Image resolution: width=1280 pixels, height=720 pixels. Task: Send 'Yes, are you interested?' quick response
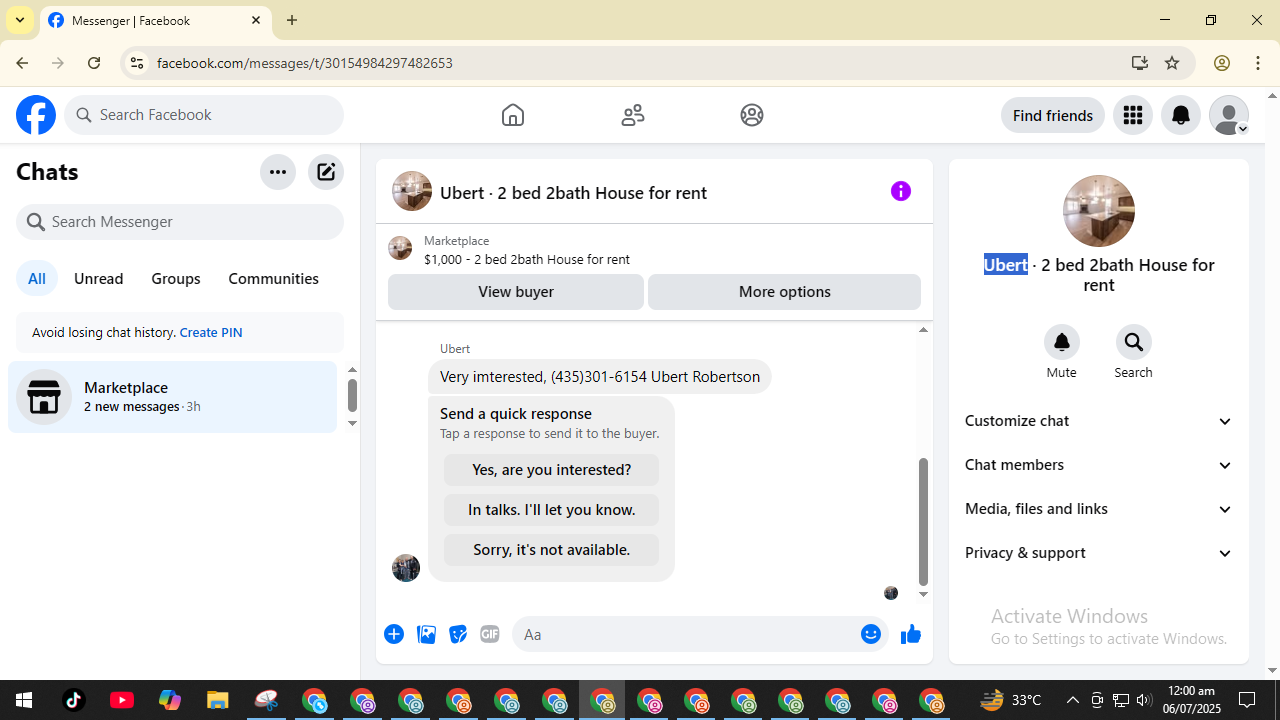pos(552,470)
